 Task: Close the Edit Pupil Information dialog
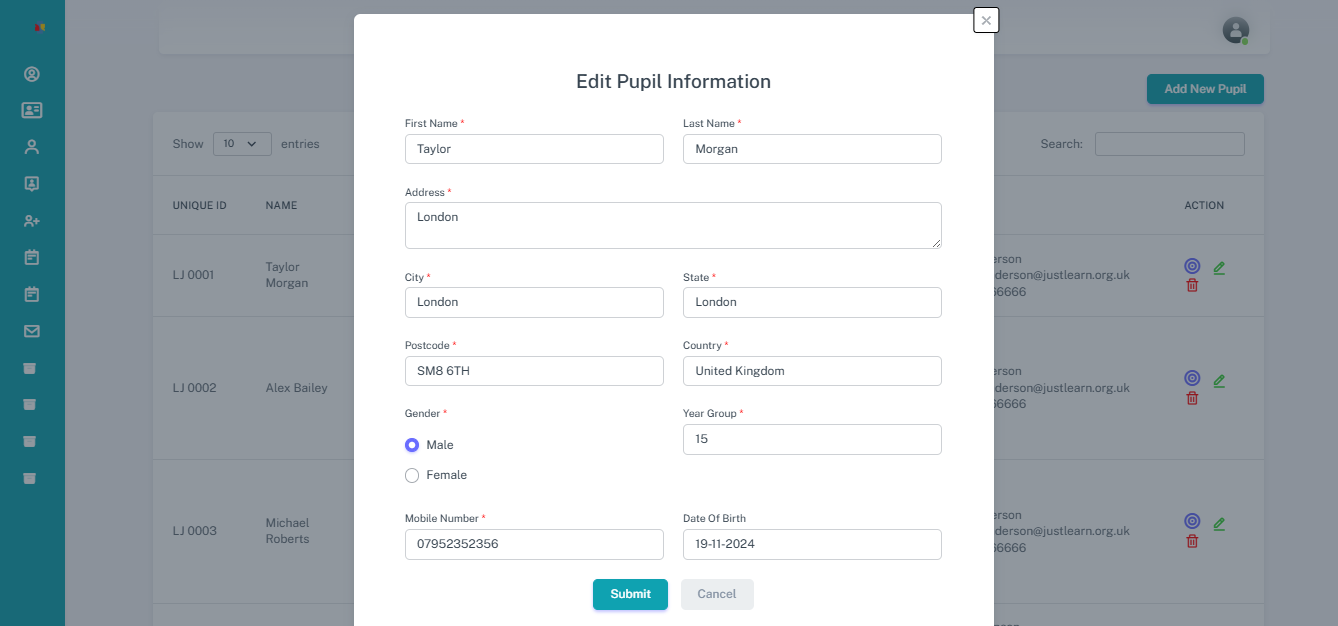coord(985,20)
